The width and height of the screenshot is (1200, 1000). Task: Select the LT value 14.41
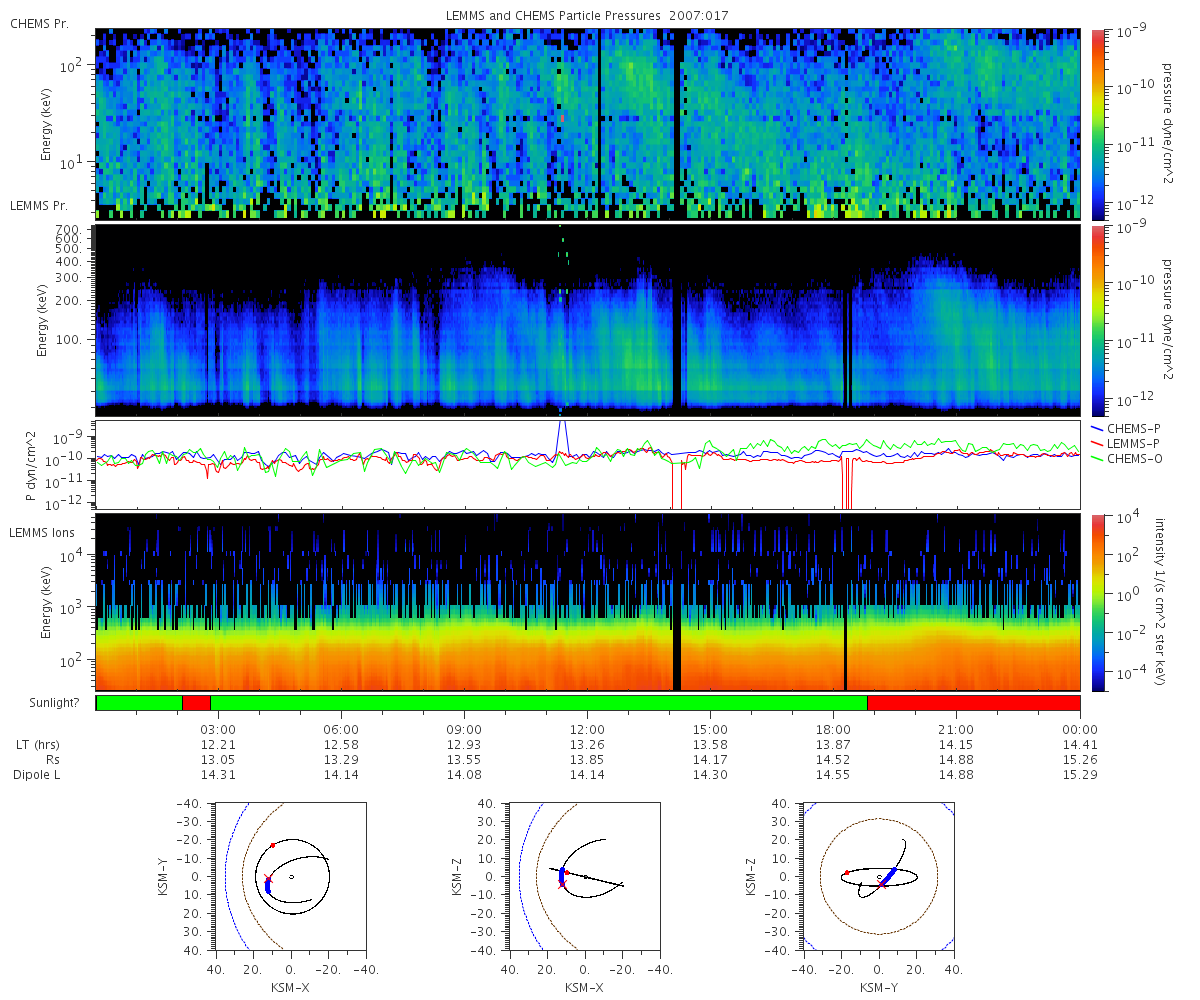pos(1080,744)
